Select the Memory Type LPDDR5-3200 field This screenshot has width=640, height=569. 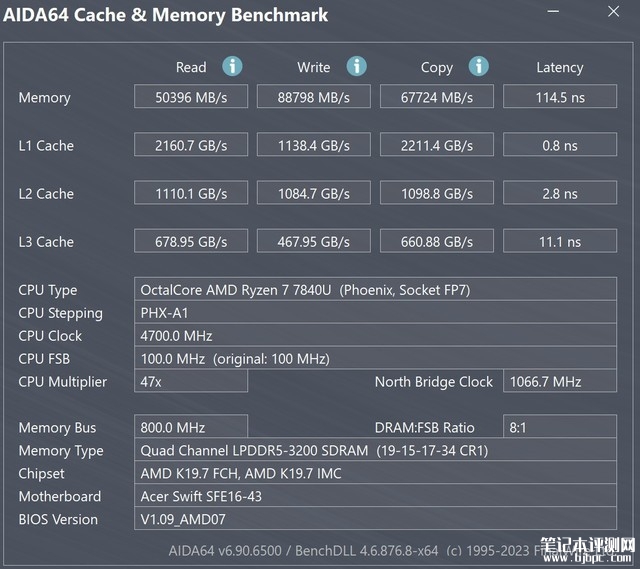376,450
